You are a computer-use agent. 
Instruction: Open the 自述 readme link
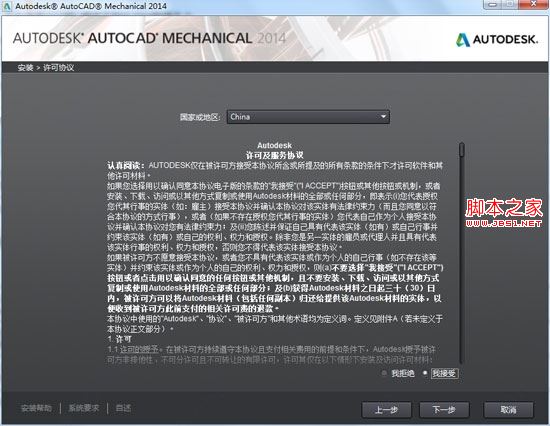pyautogui.click(x=123, y=408)
